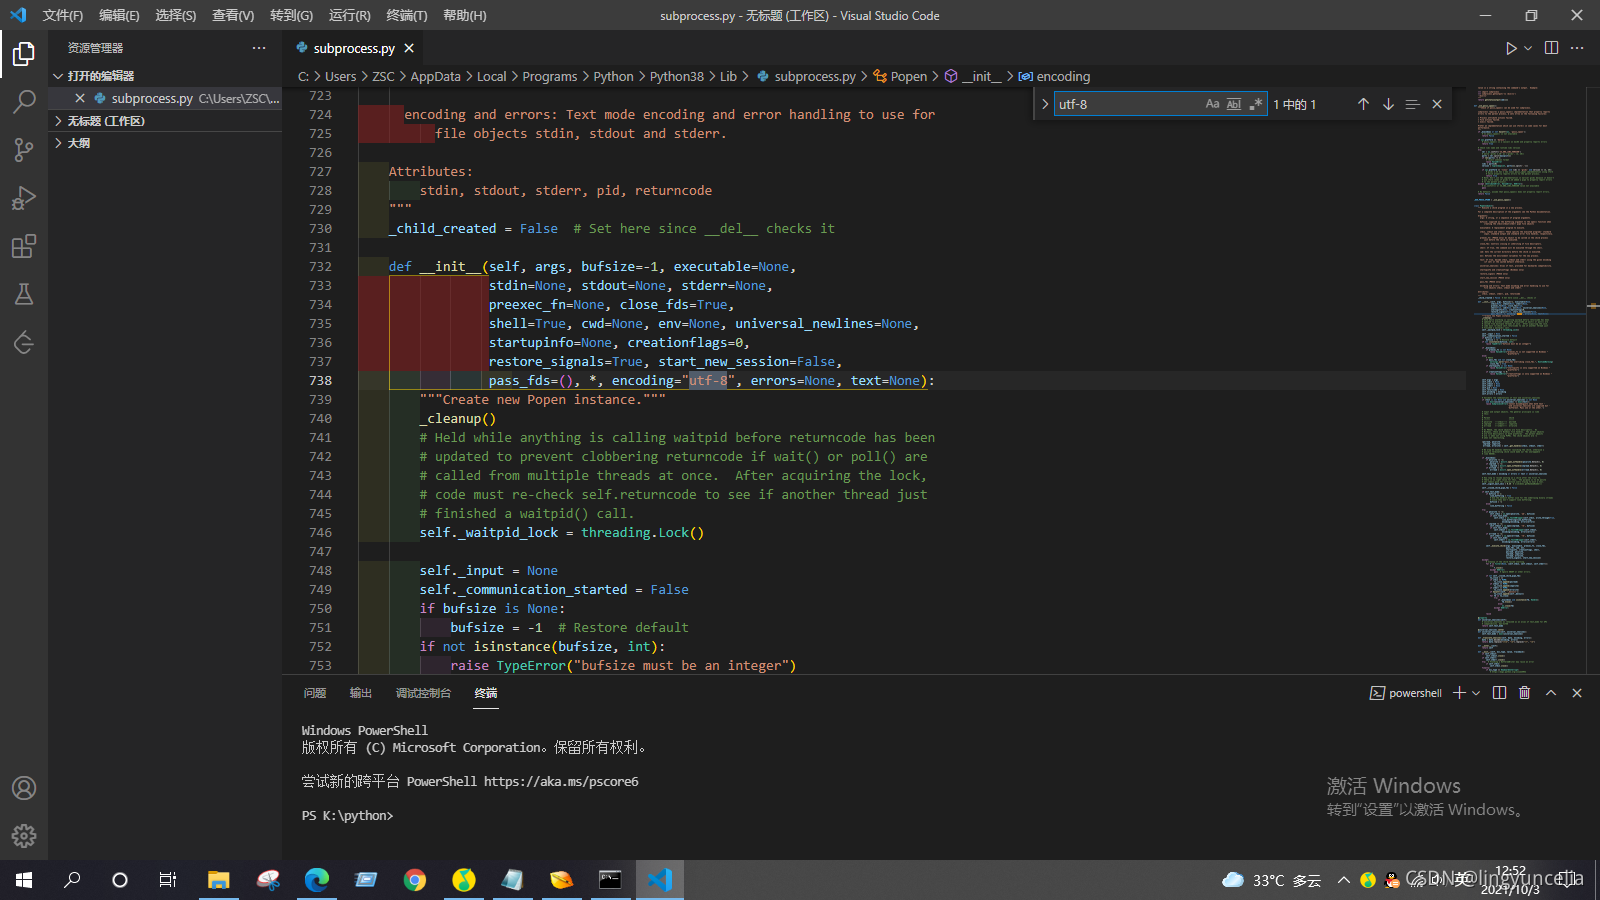The height and width of the screenshot is (900, 1600).
Task: Toggle Match Whole Word in find widget
Action: click(x=1234, y=104)
